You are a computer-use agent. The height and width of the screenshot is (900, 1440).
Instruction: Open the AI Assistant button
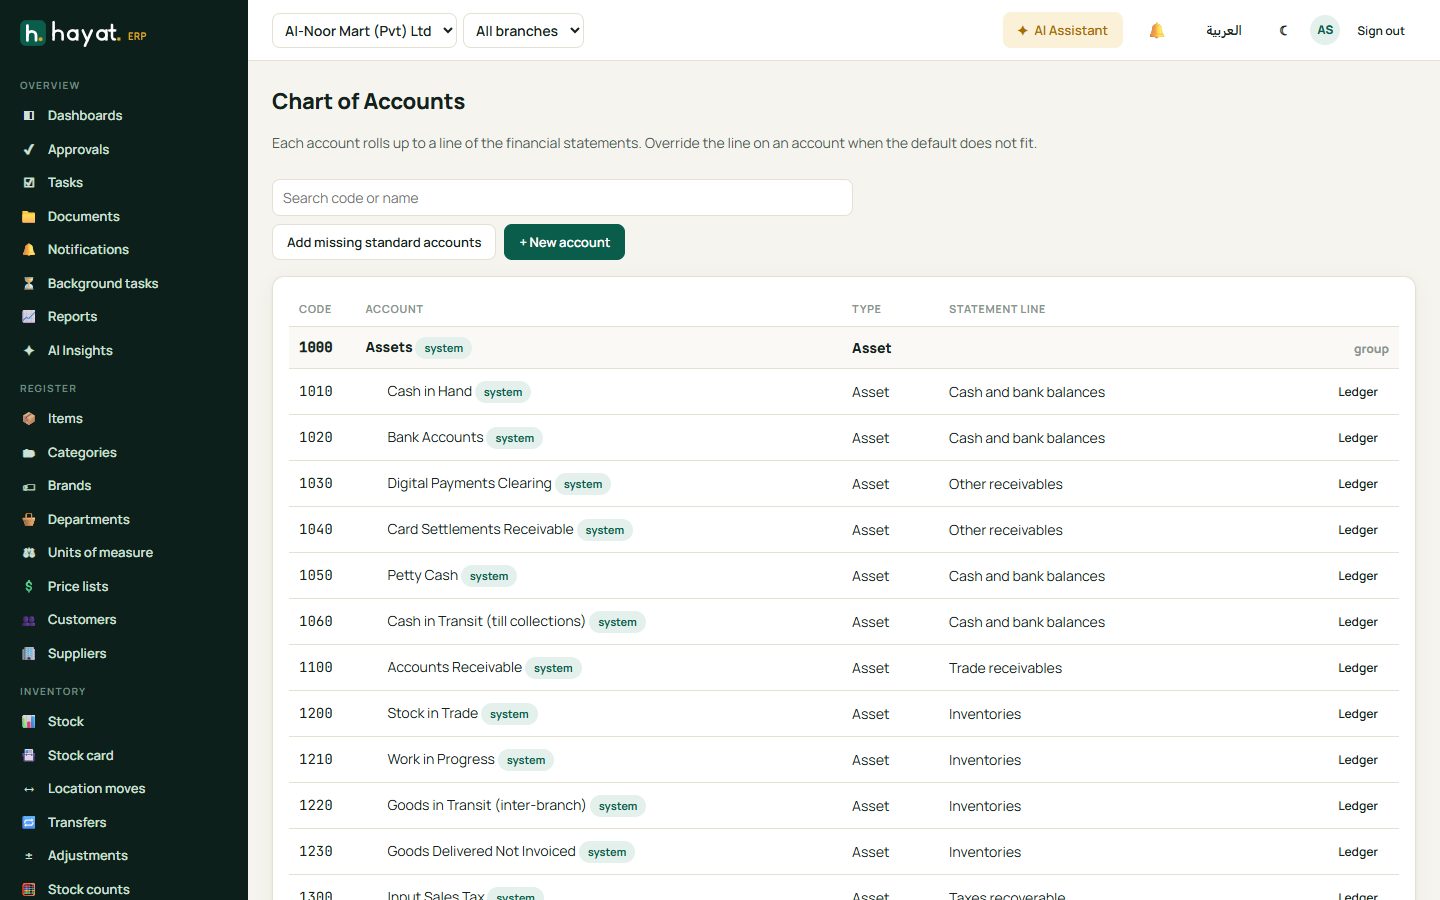1062,31
